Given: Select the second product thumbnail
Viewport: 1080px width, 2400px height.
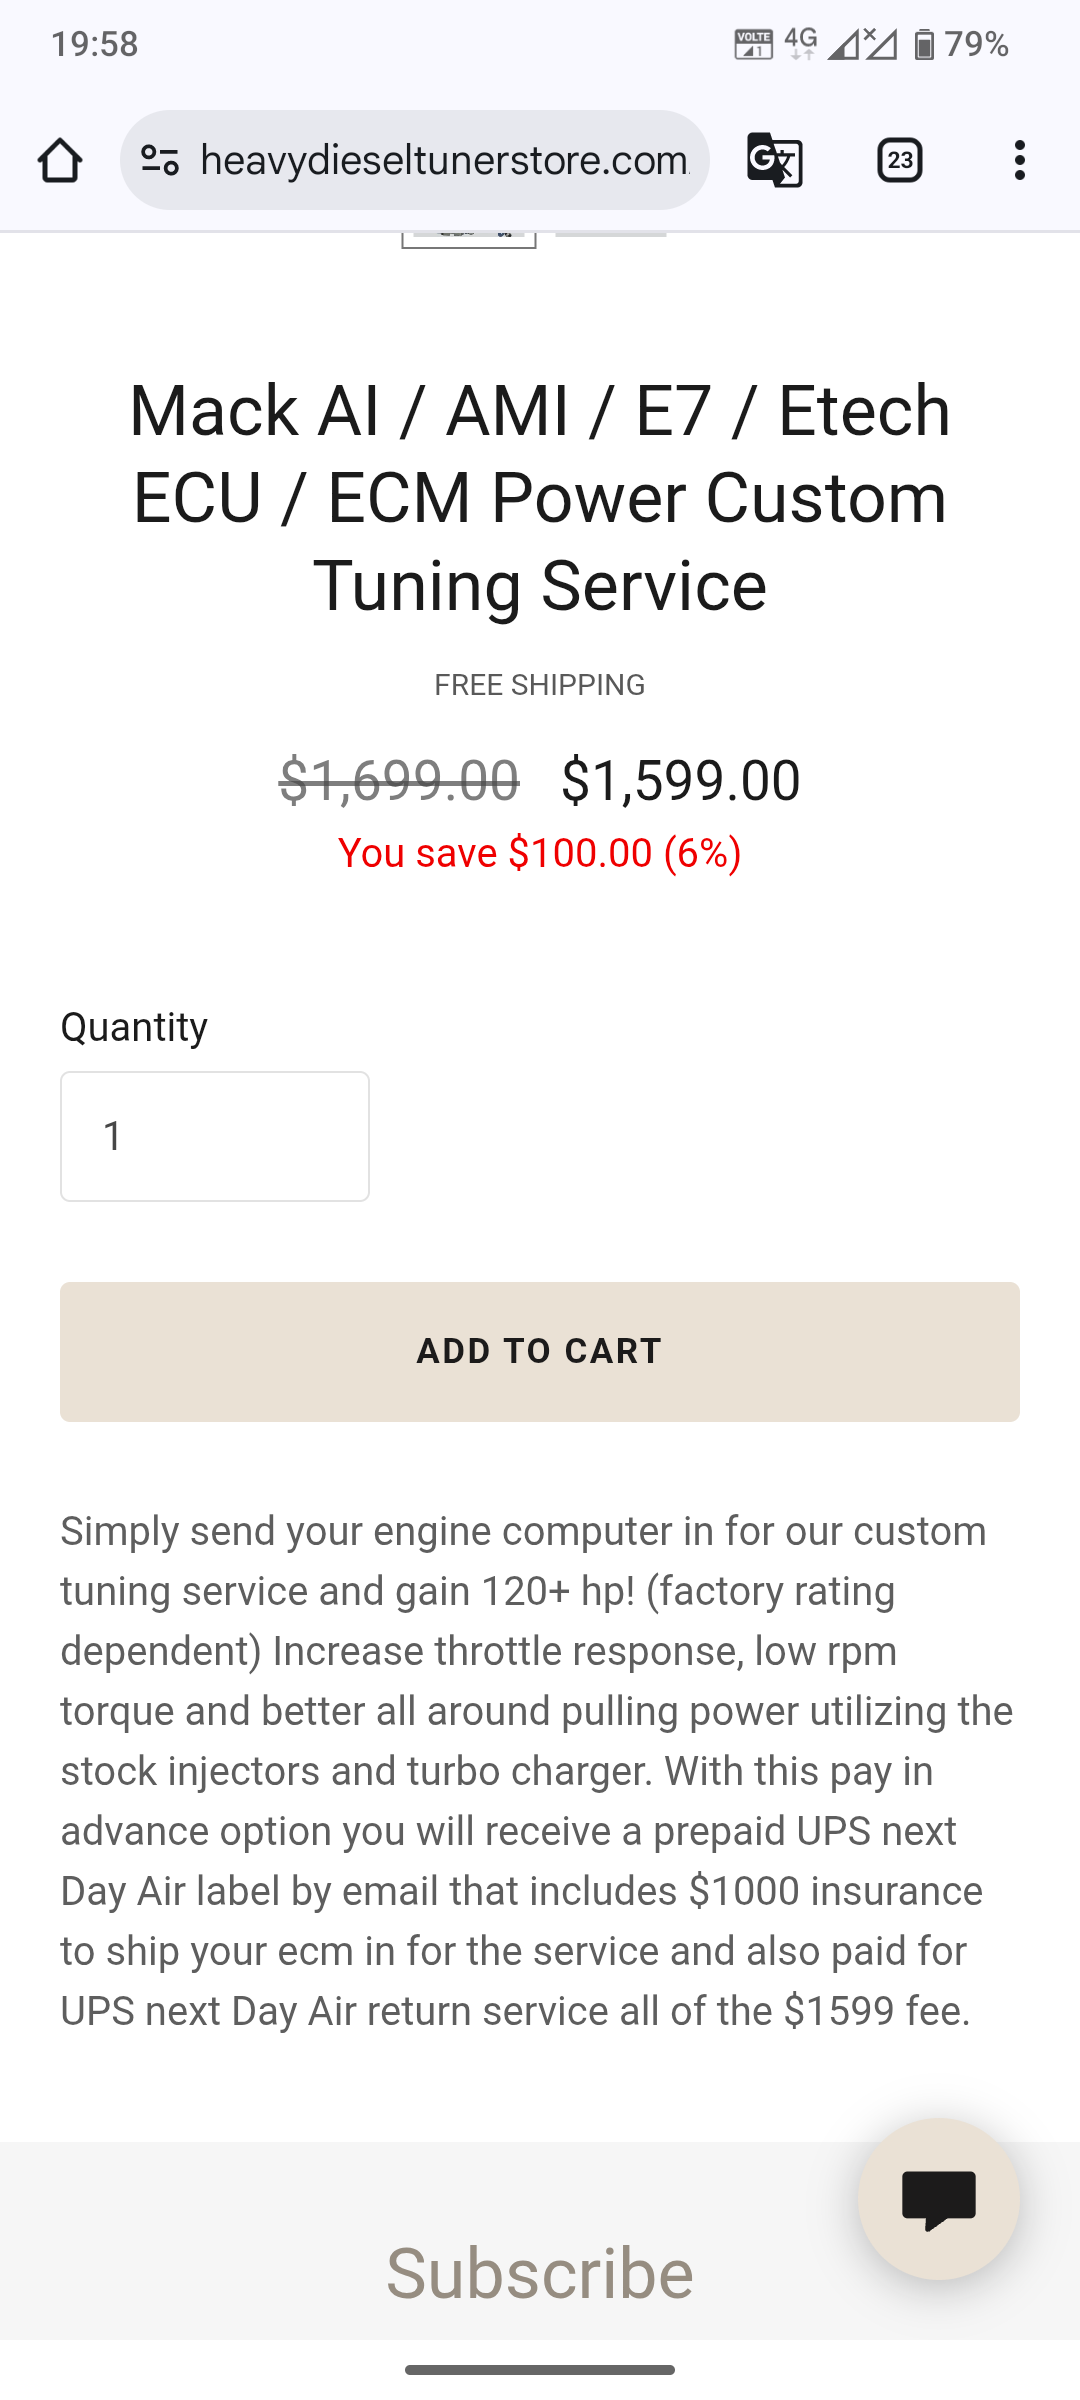Looking at the screenshot, I should pyautogui.click(x=611, y=235).
